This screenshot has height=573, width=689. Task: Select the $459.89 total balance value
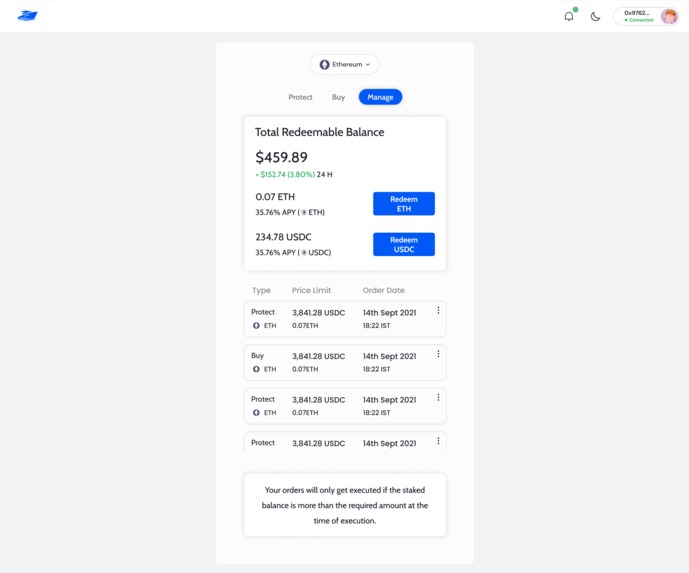coord(281,157)
